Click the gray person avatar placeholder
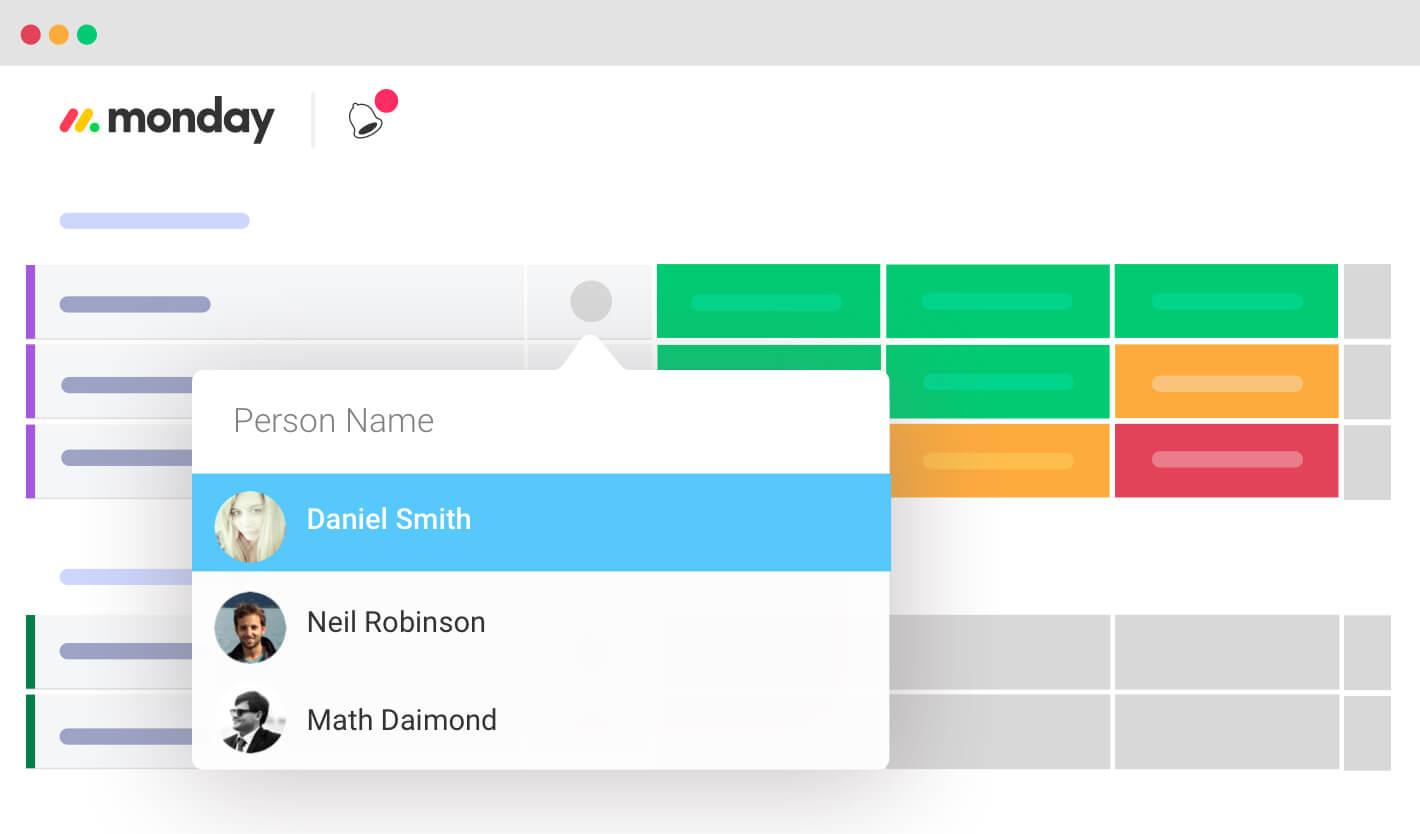 591,301
